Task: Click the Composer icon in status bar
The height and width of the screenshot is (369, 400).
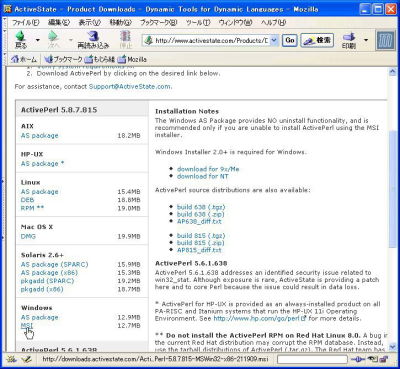Action: 26,359
